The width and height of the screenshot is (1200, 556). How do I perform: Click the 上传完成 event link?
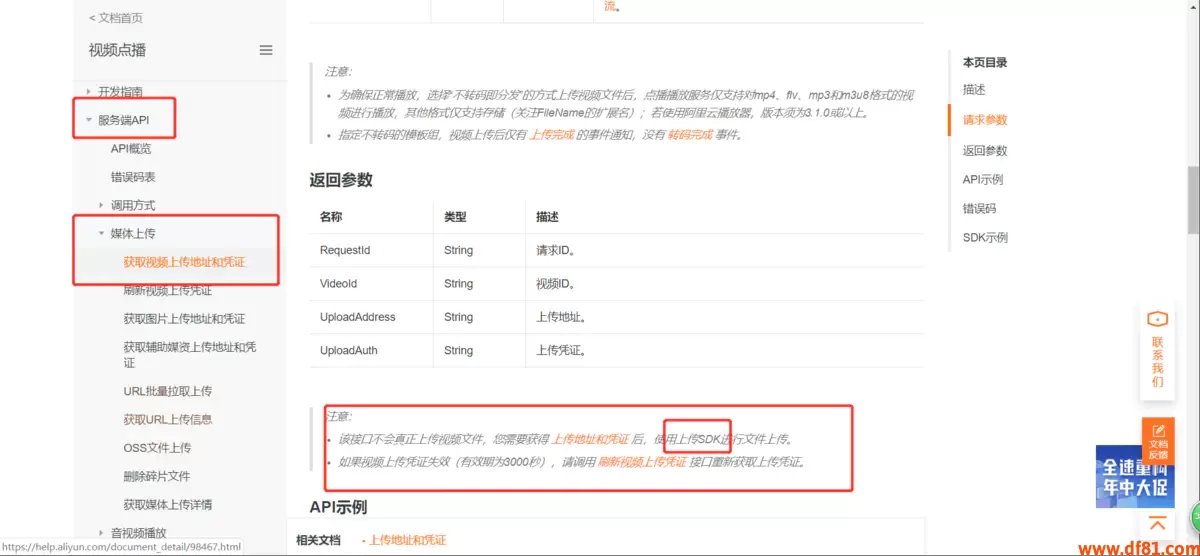tap(552, 134)
